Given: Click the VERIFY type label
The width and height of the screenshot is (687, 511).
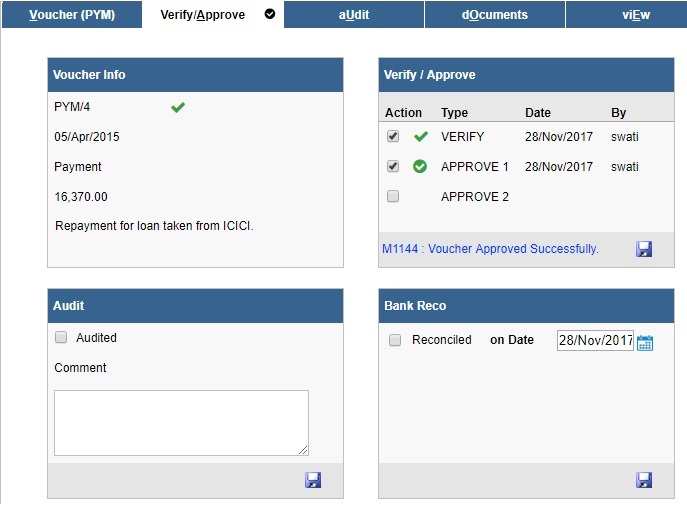Looking at the screenshot, I should (x=462, y=137).
